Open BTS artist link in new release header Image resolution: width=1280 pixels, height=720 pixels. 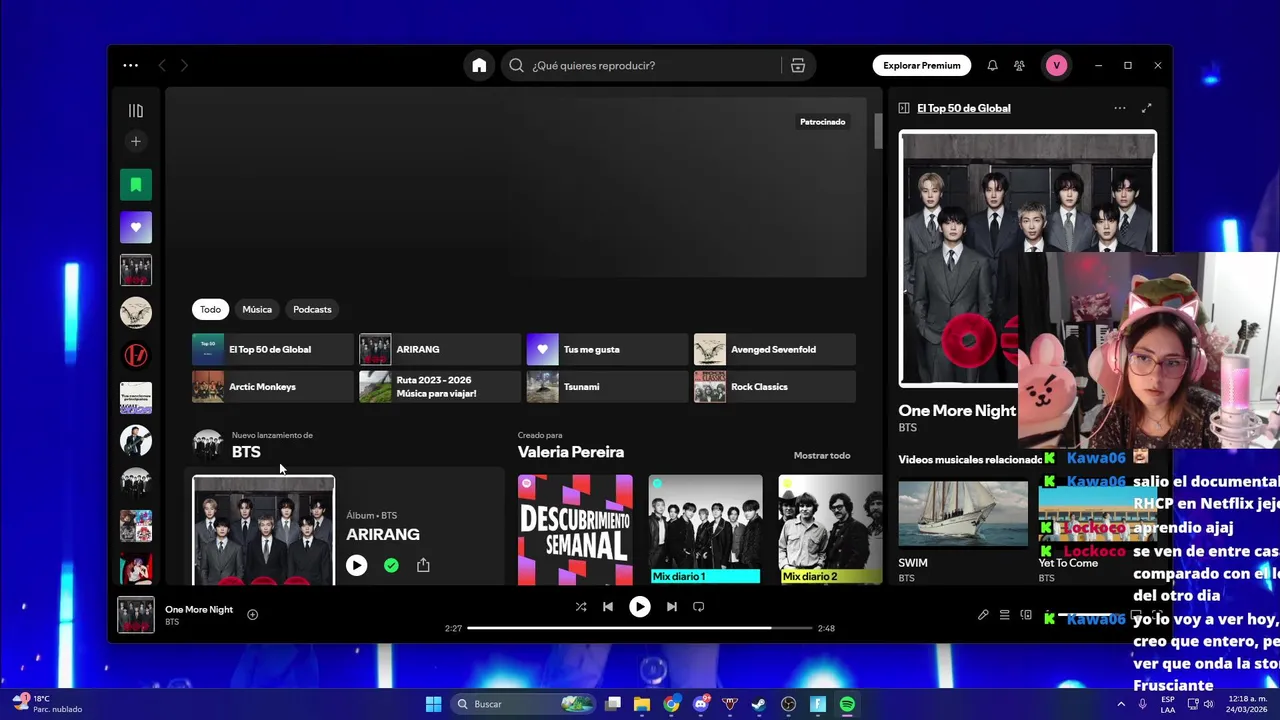click(x=246, y=452)
